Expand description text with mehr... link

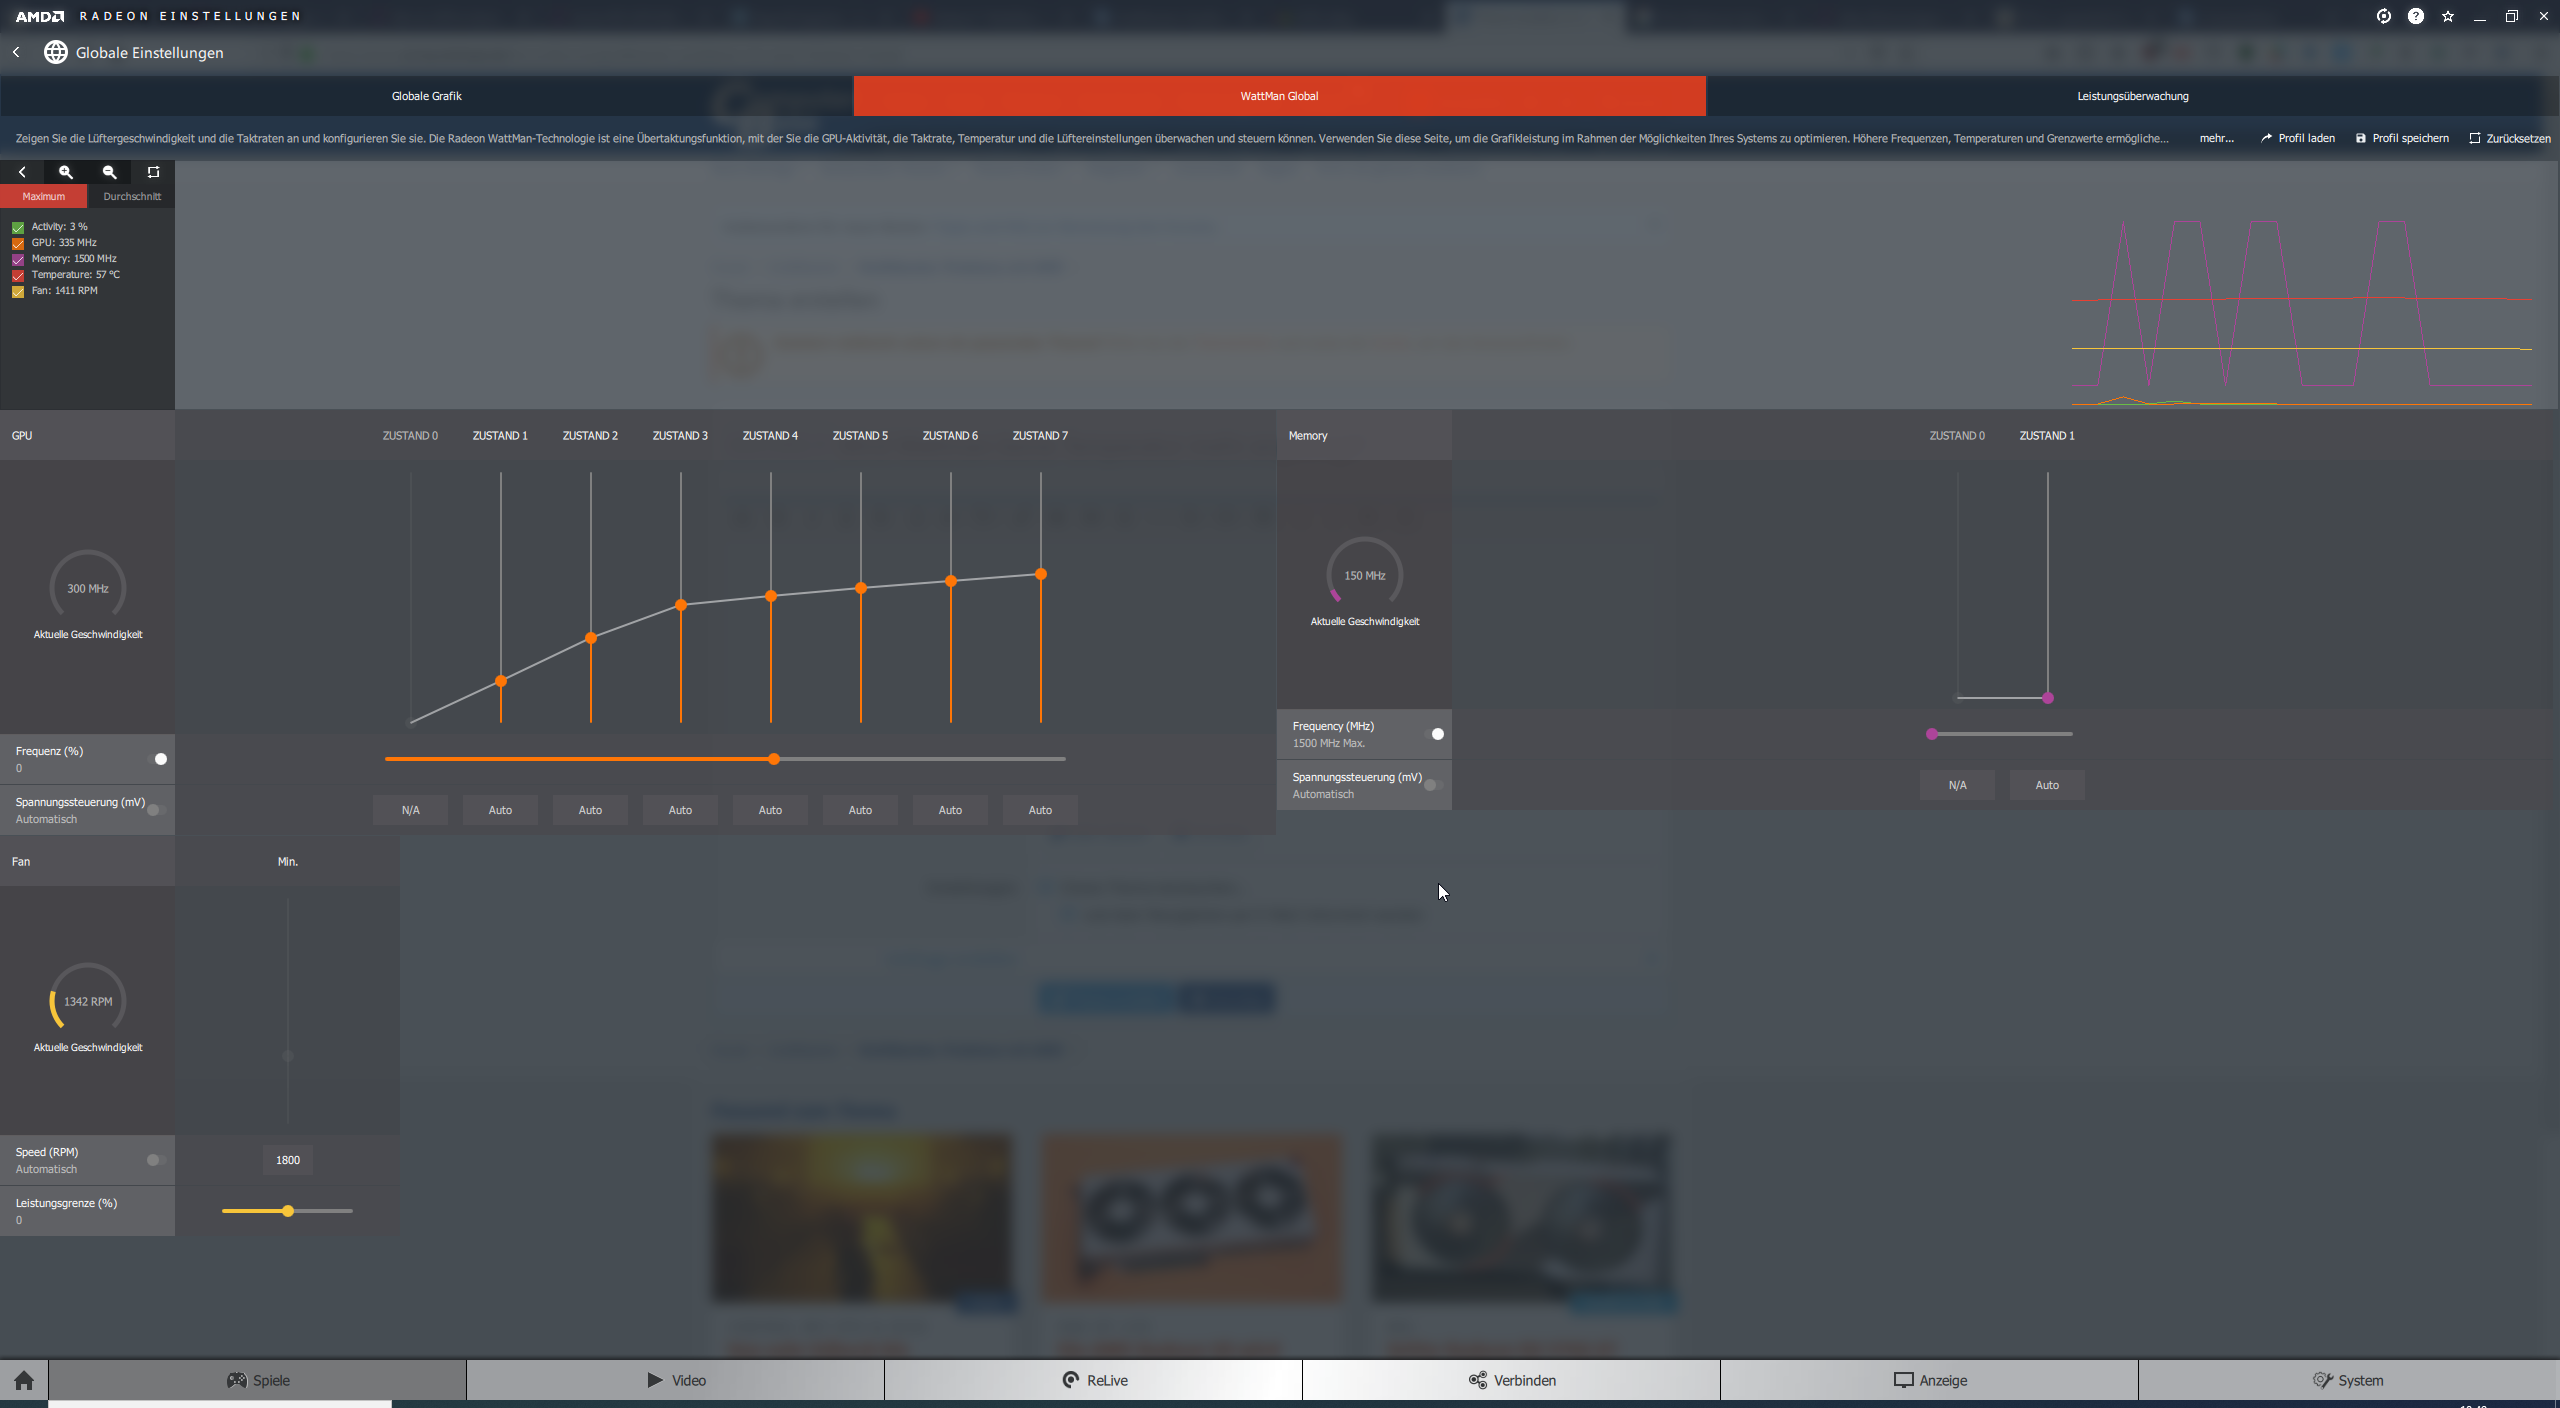pyautogui.click(x=2216, y=138)
